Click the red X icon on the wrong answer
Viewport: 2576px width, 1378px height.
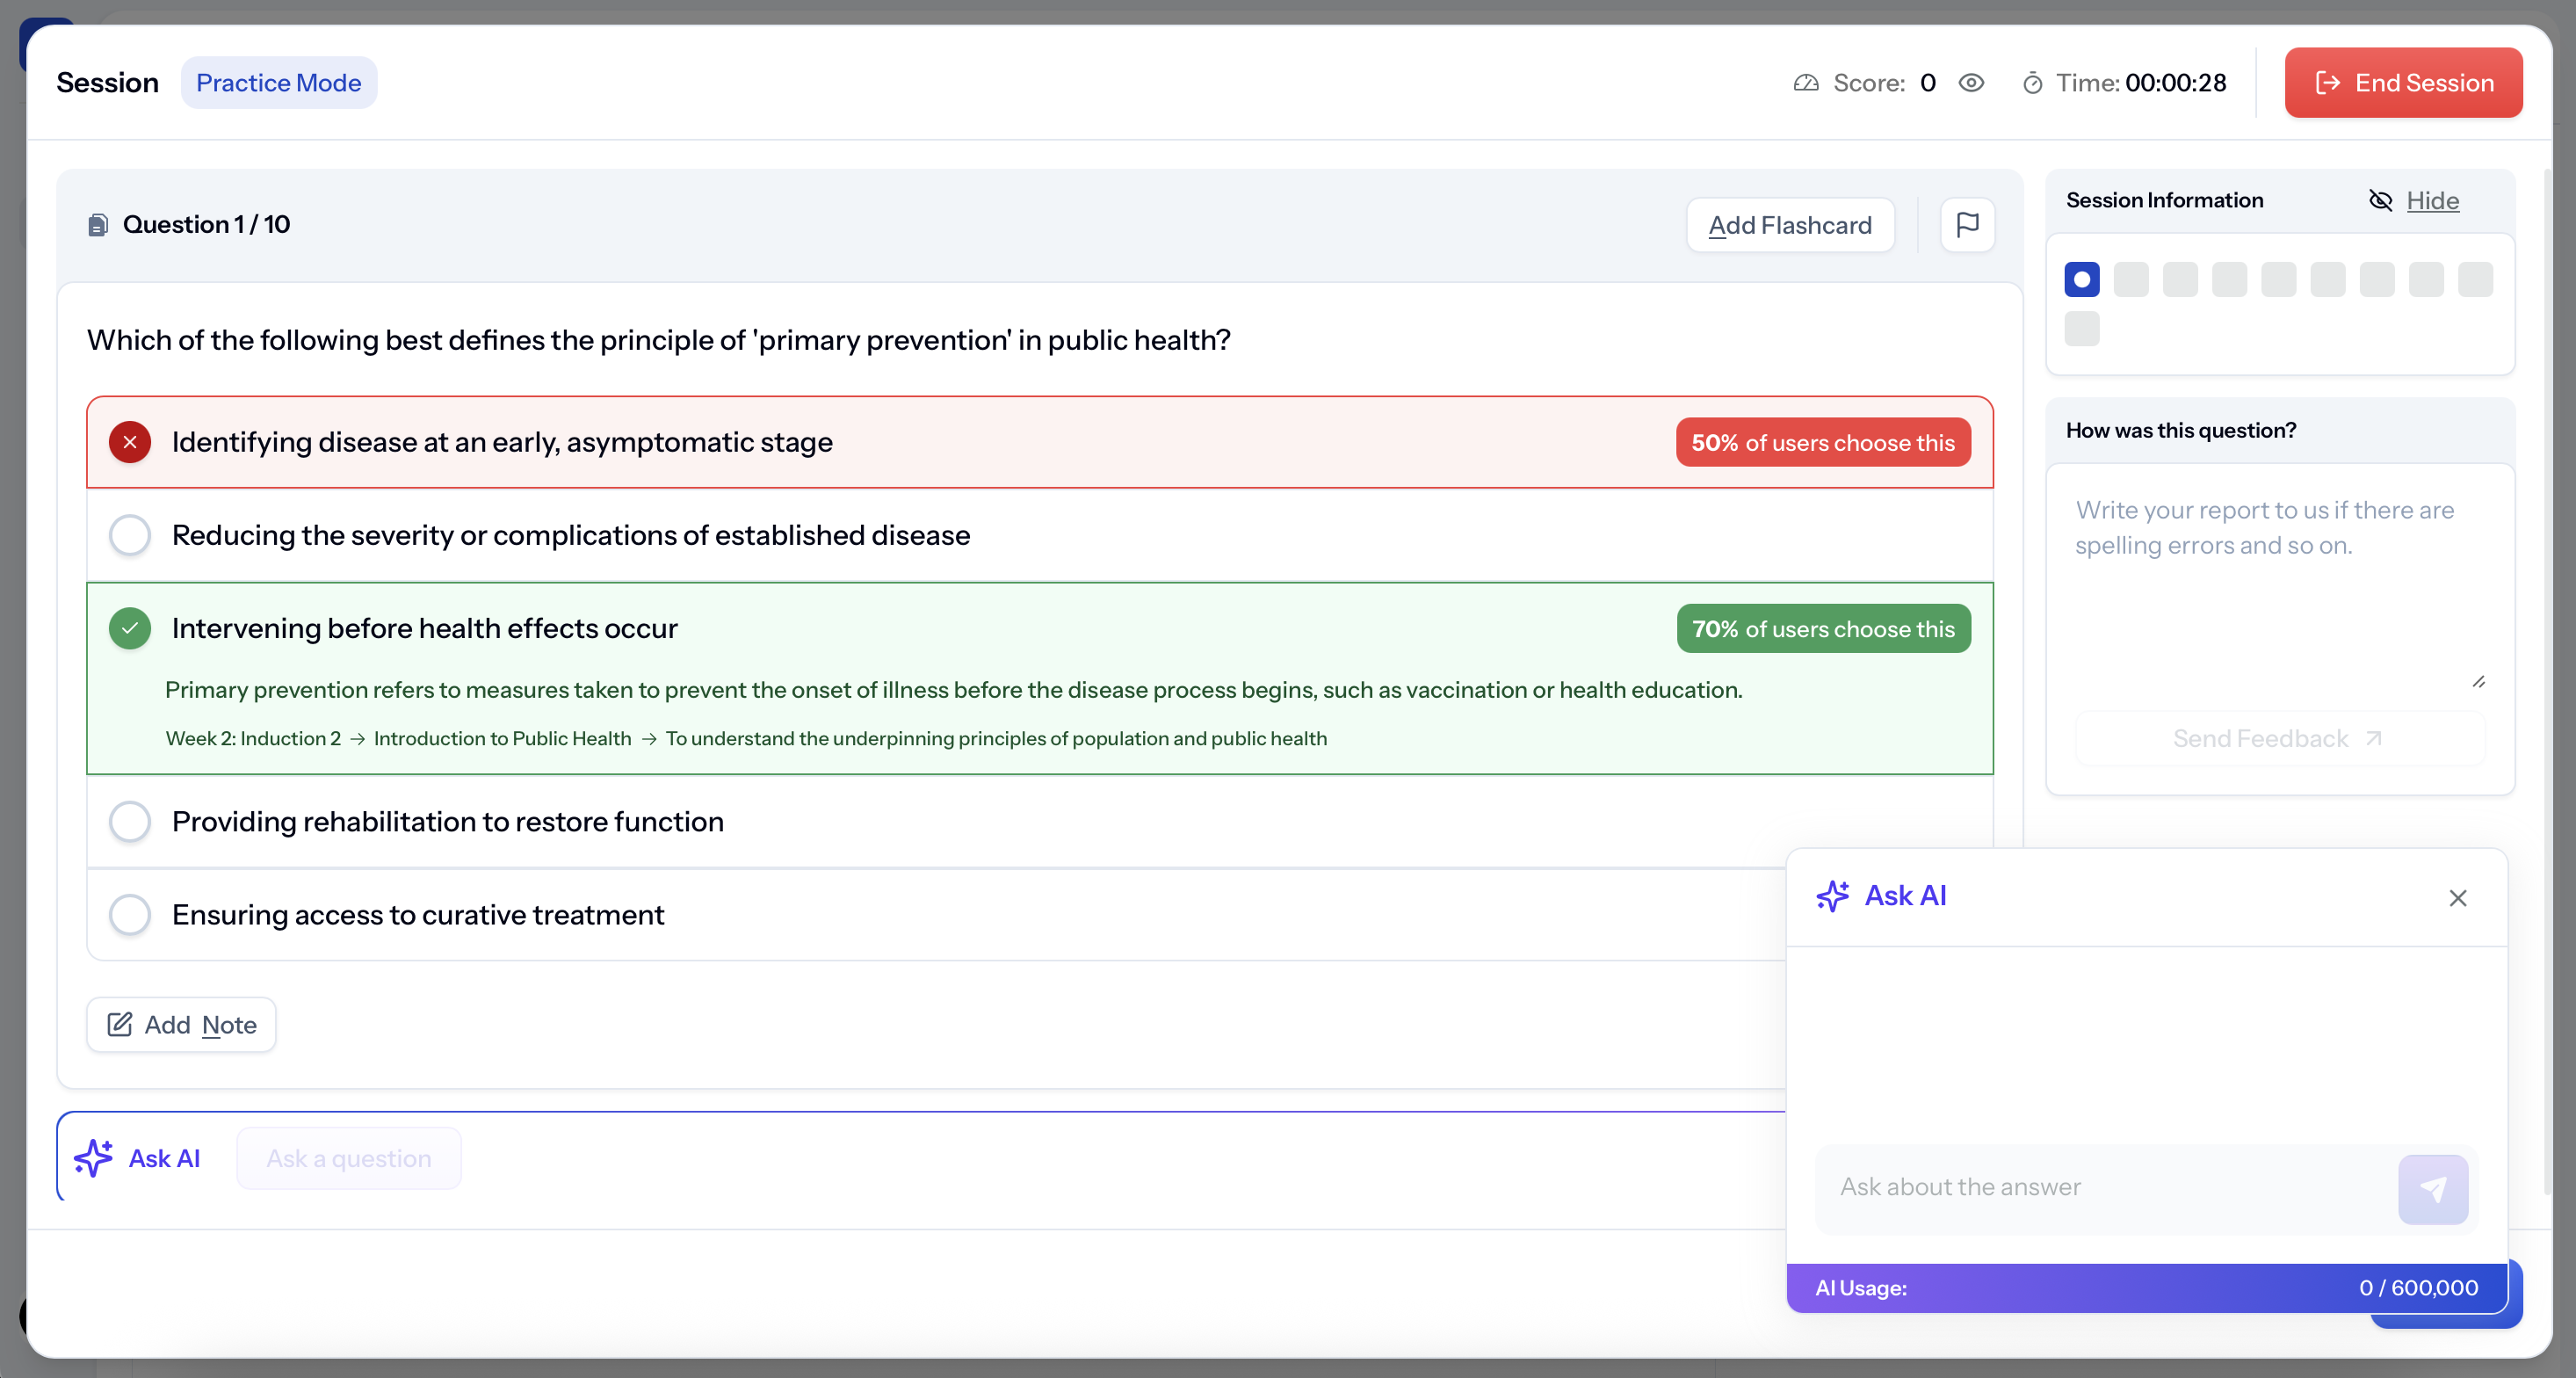point(130,442)
